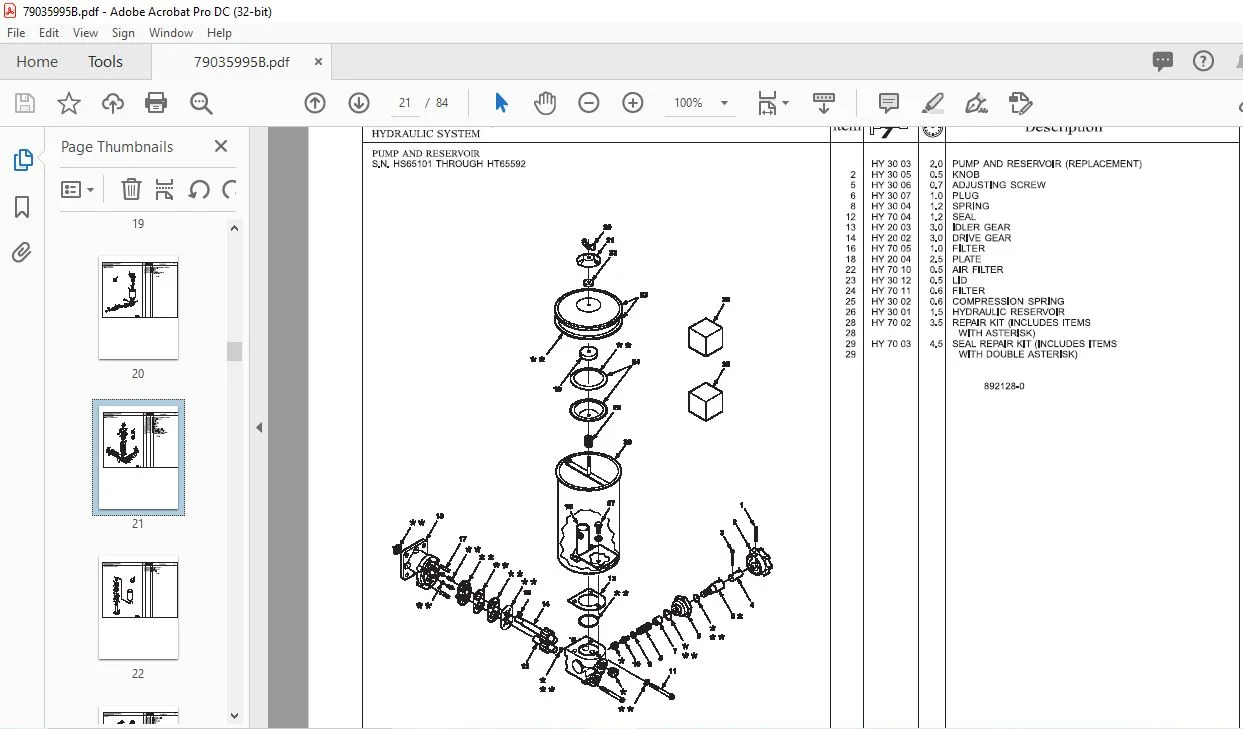Switch to the Home tab
The width and height of the screenshot is (1243, 729).
tap(37, 62)
